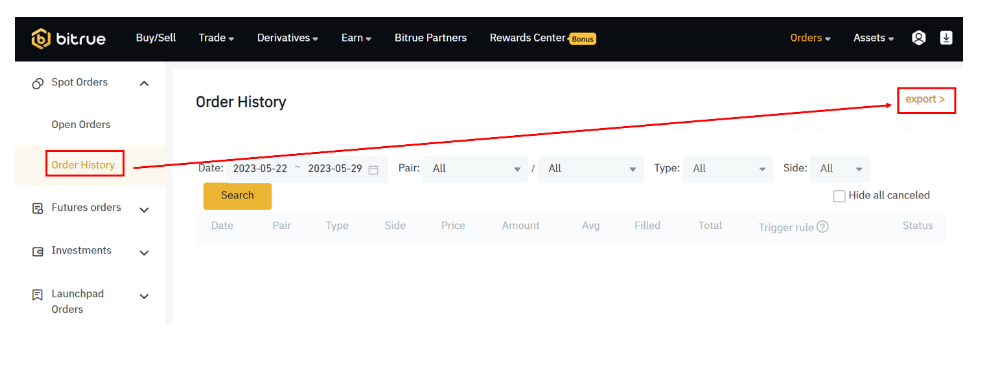Open the Assets menu

[x=873, y=38]
